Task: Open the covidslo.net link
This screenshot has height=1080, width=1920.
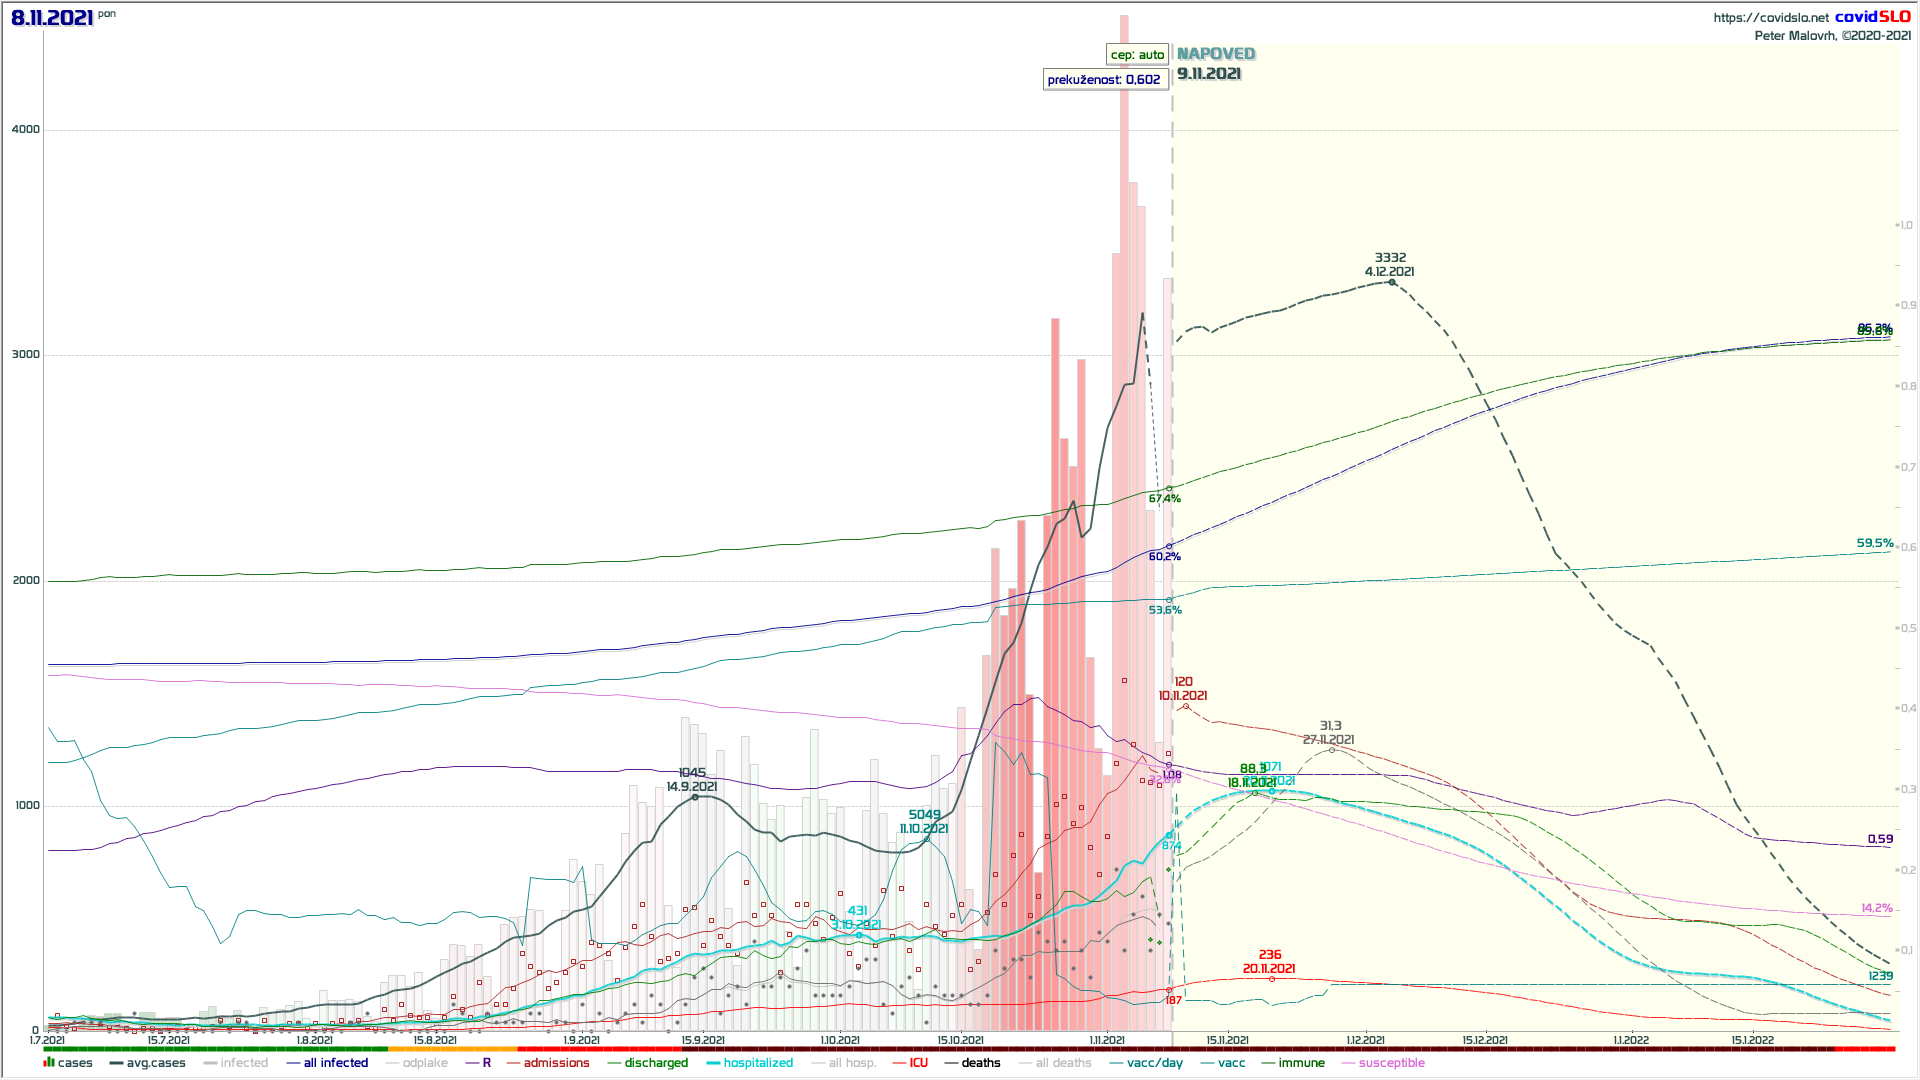Action: 1771,17
